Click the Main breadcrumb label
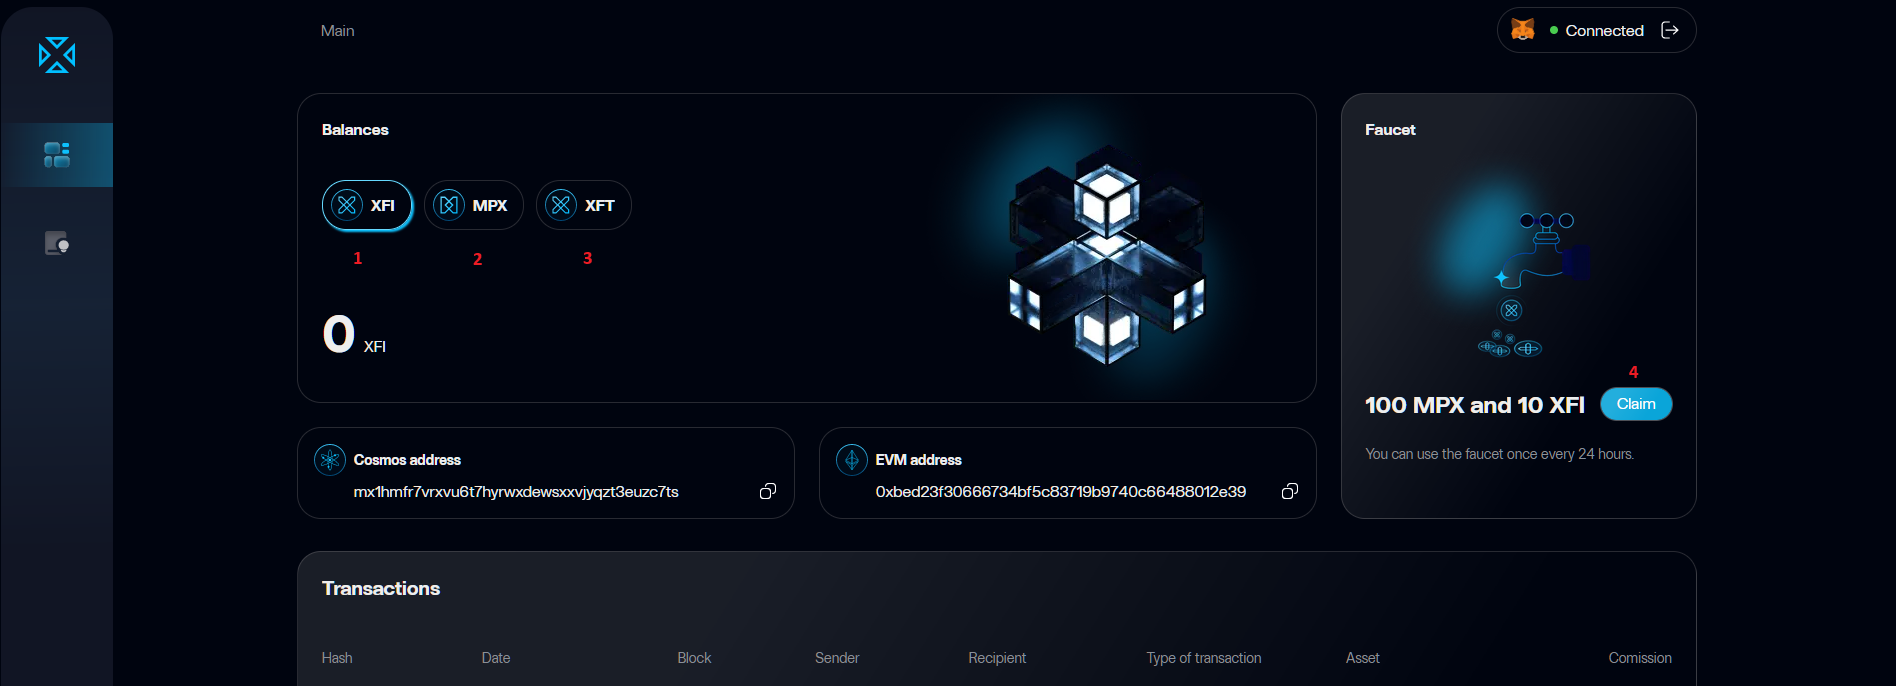 [x=337, y=31]
